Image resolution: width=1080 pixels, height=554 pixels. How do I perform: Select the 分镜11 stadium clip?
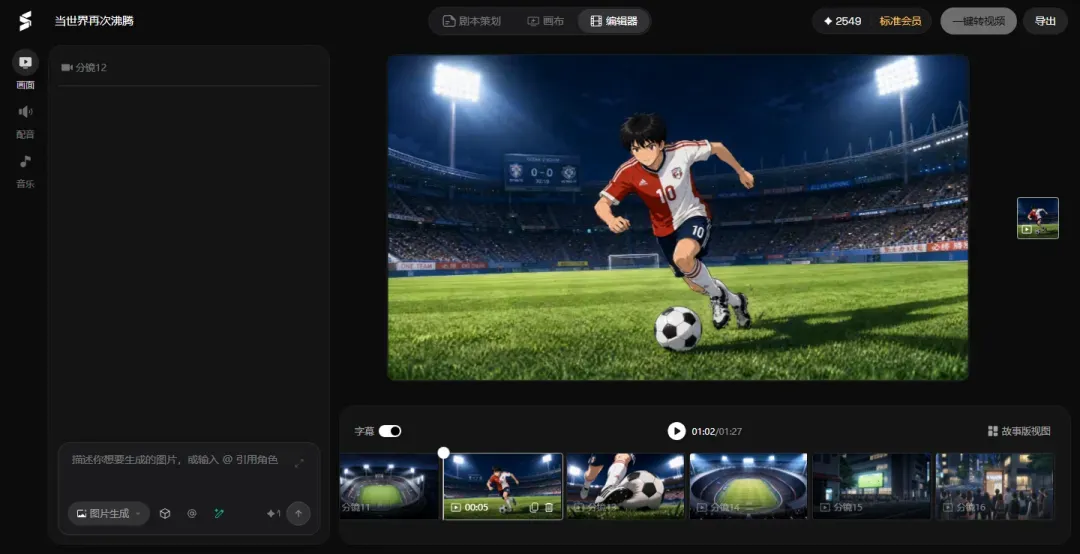pyautogui.click(x=388, y=486)
